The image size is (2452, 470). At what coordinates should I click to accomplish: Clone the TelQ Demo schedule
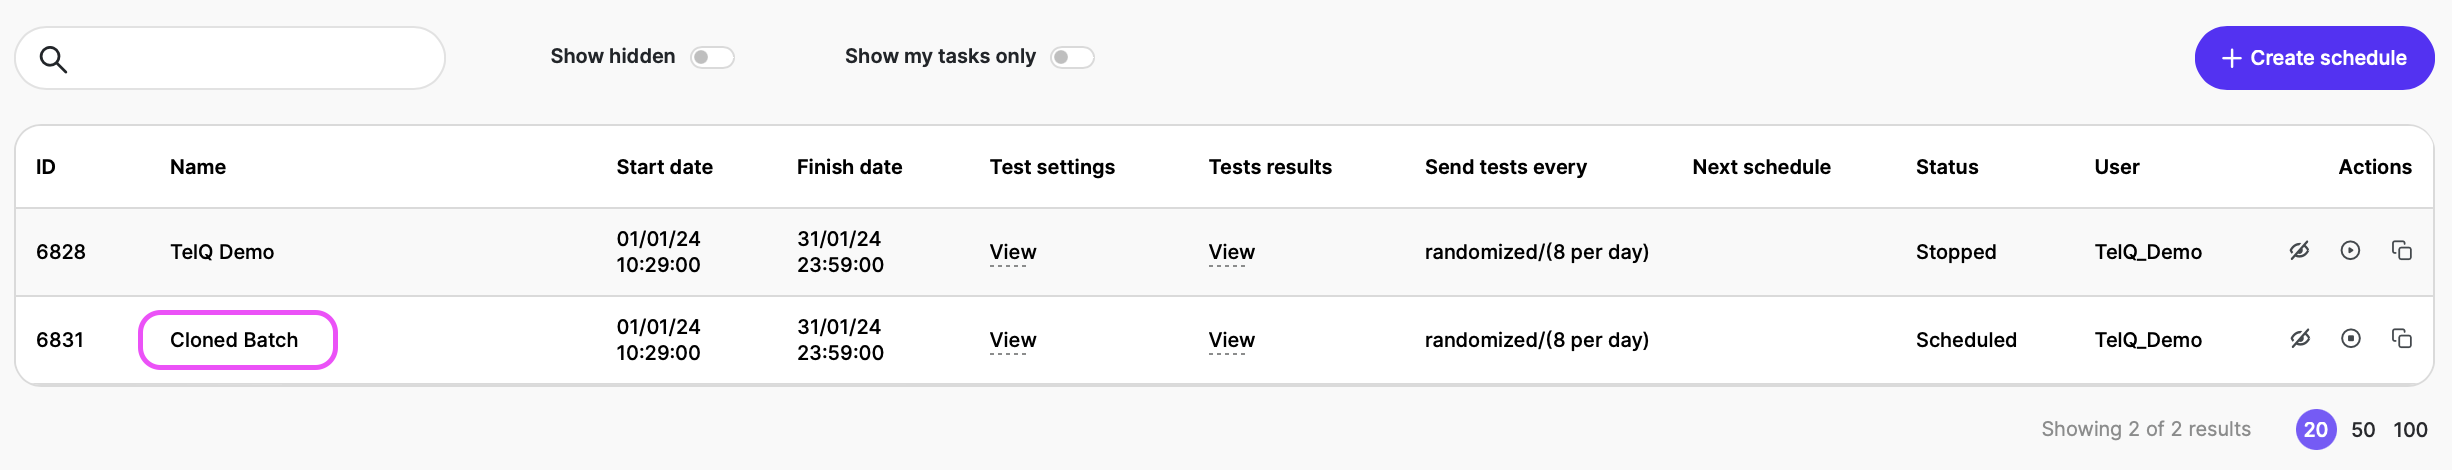click(2402, 251)
